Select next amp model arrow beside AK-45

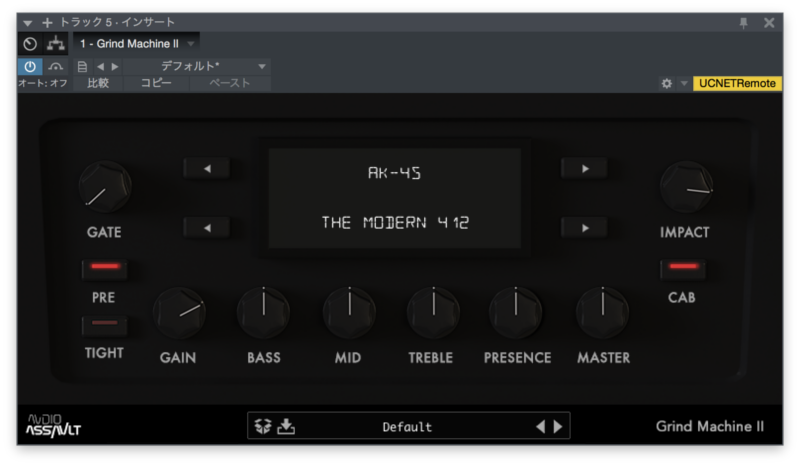pos(585,168)
